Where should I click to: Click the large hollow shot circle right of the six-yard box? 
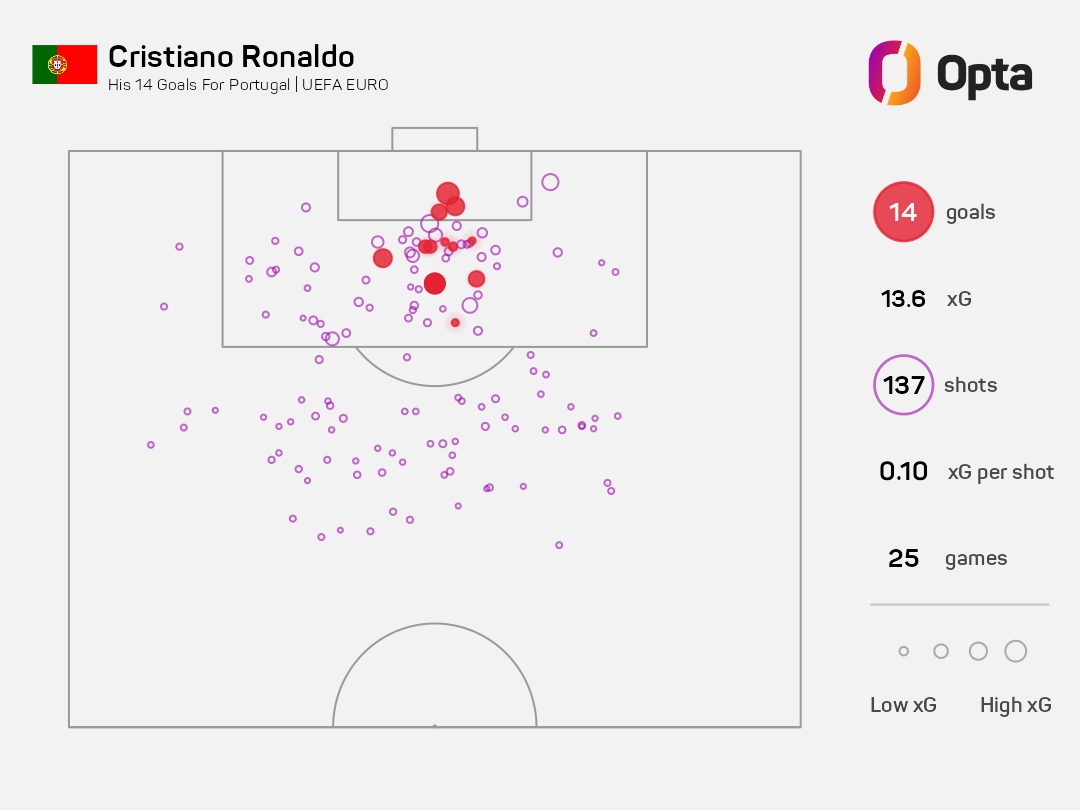click(x=550, y=182)
